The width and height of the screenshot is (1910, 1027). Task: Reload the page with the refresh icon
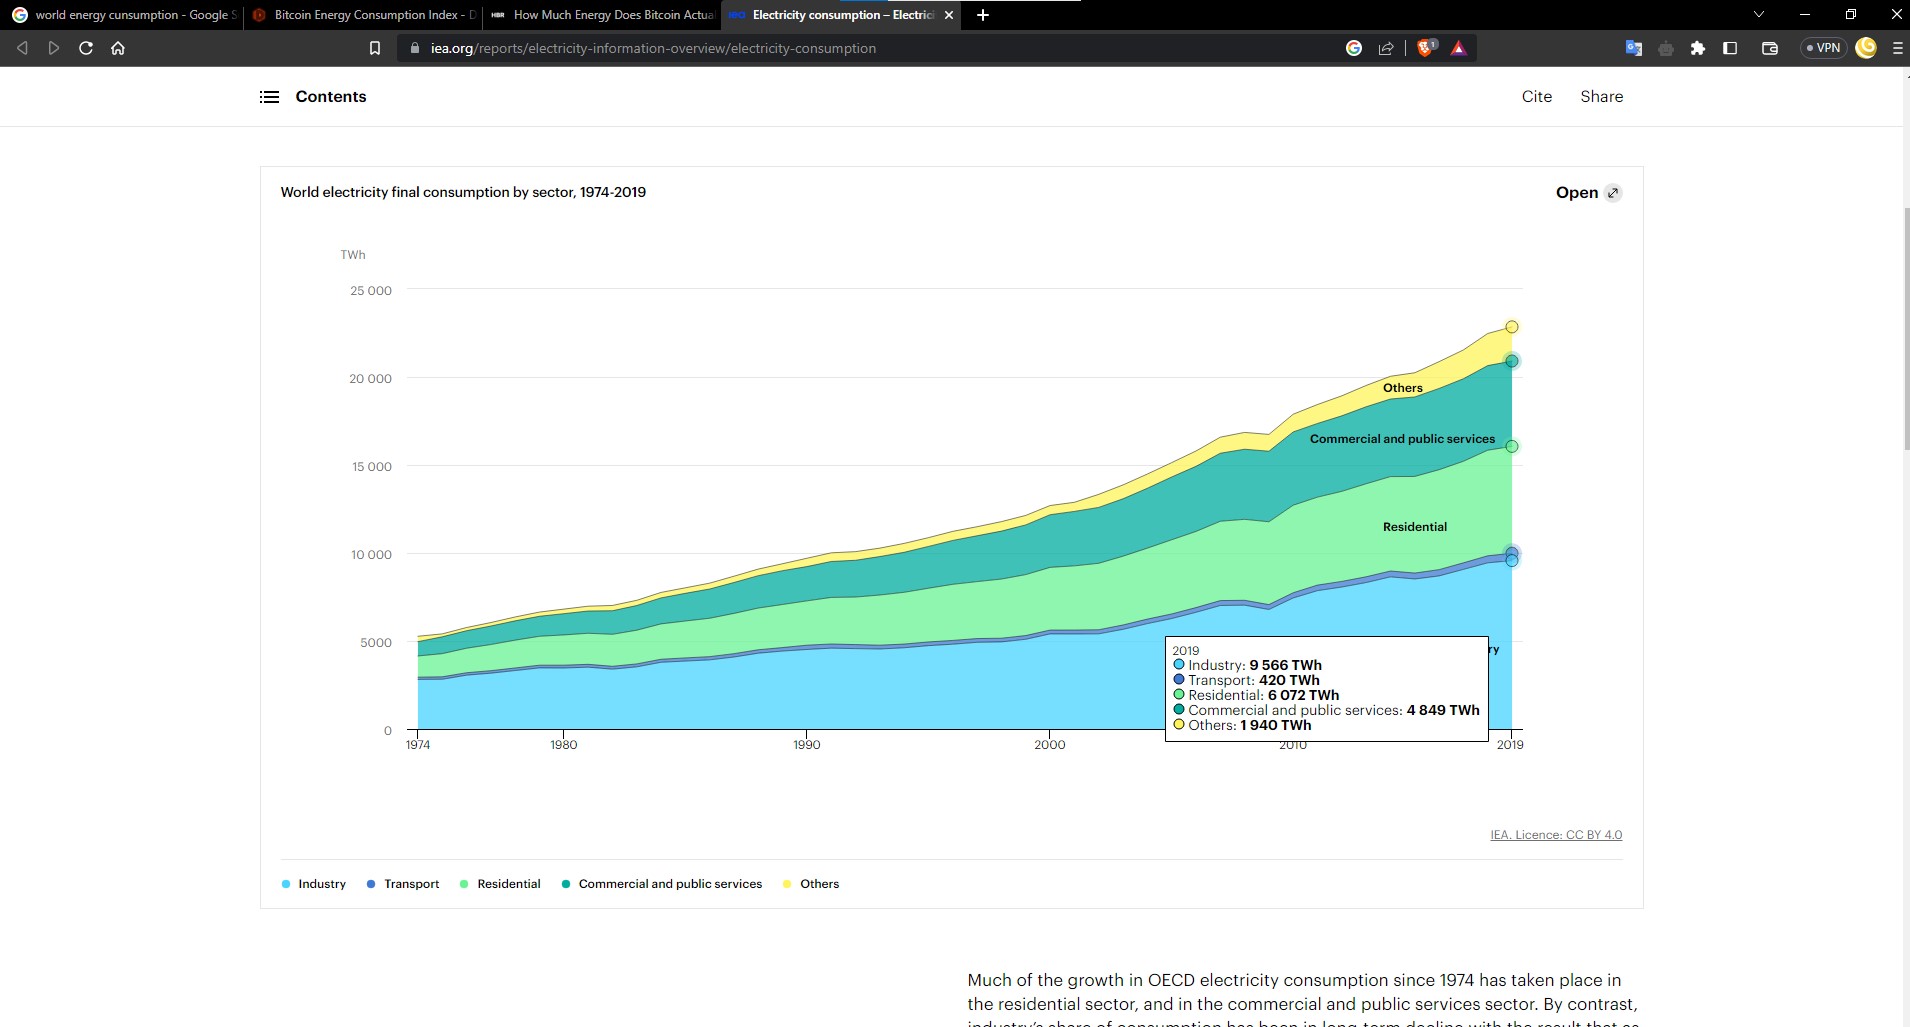[x=86, y=48]
